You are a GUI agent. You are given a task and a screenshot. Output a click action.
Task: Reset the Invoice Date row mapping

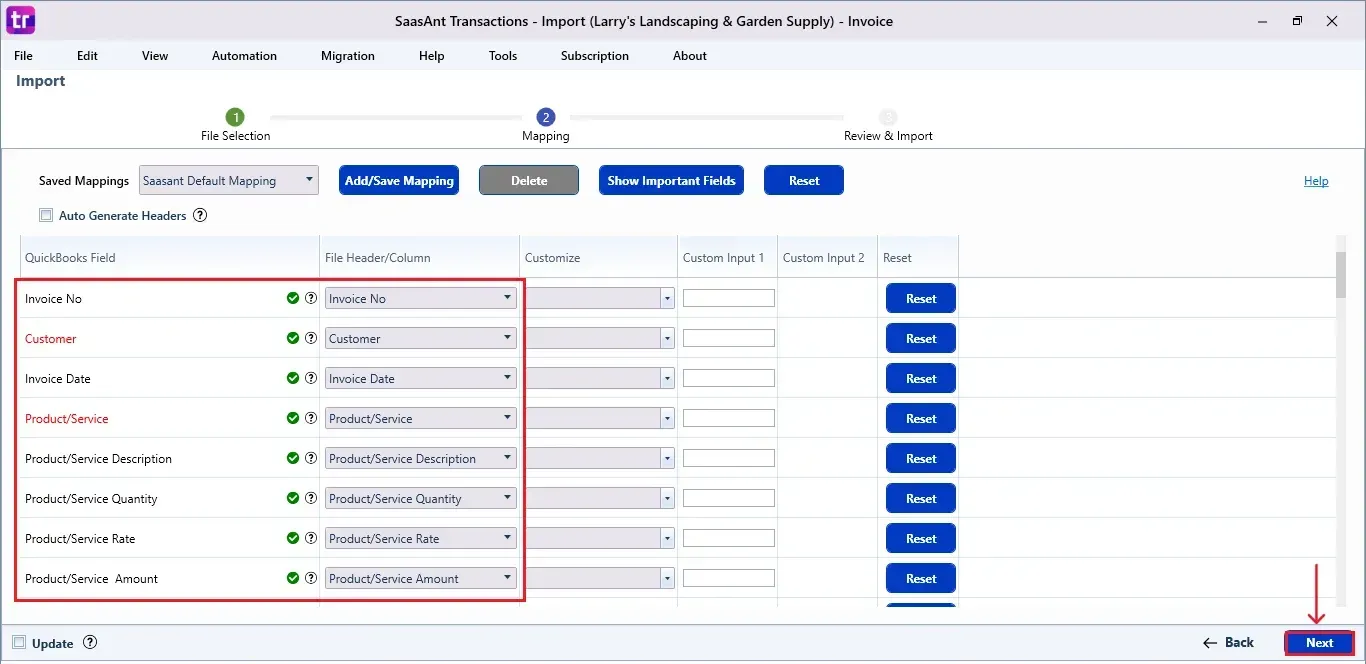coord(921,378)
